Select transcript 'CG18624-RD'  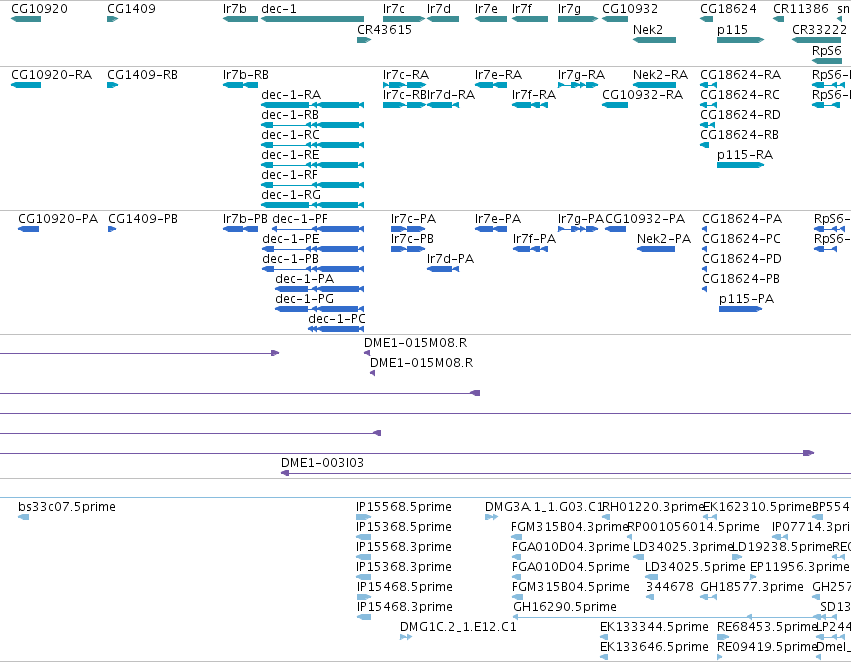click(741, 115)
